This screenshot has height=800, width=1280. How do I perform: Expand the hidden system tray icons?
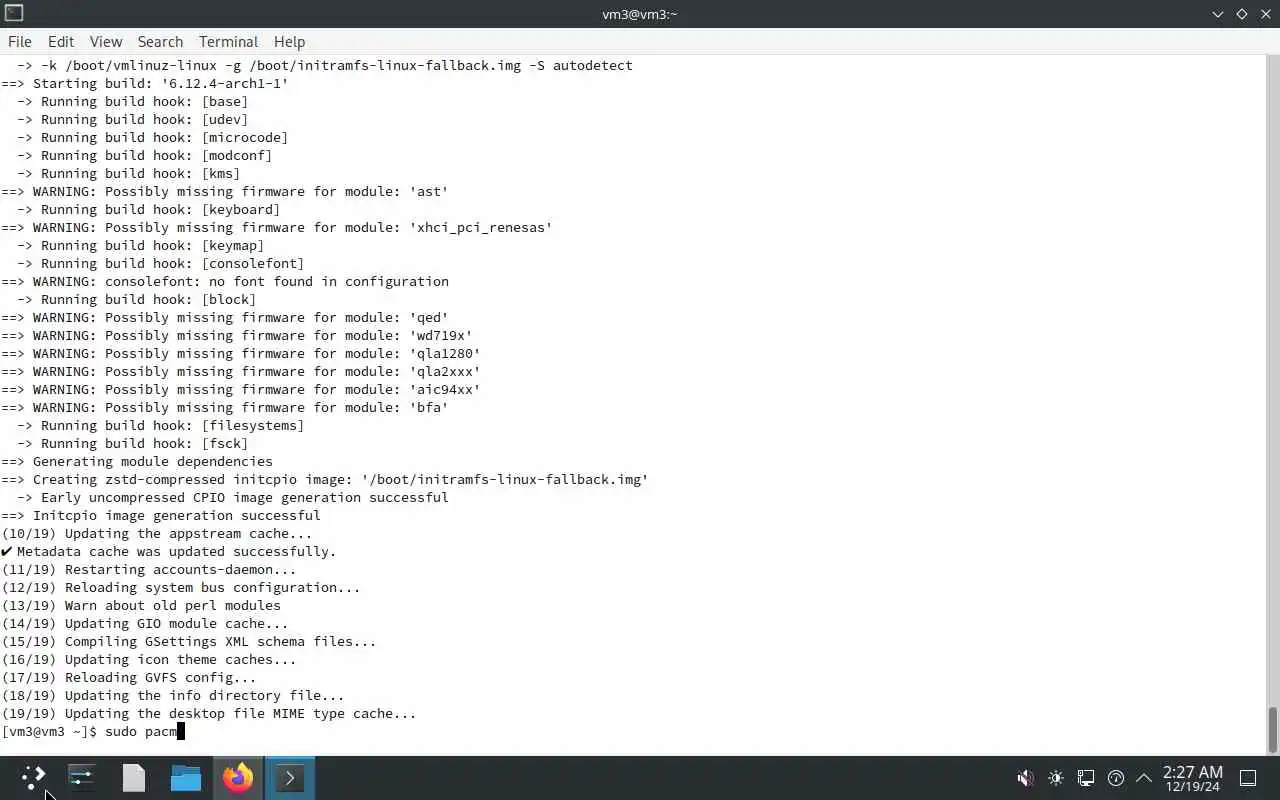point(1144,777)
